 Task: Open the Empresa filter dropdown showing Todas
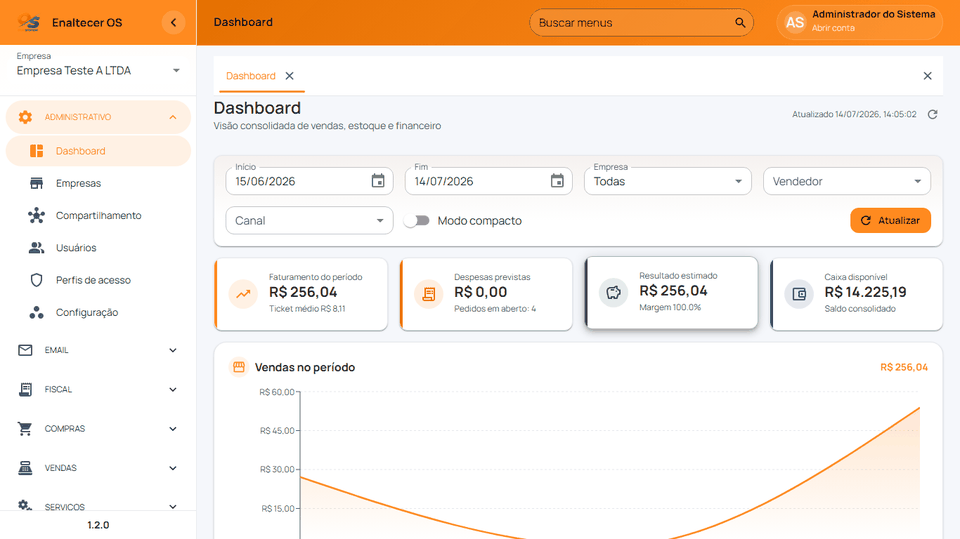coord(667,181)
